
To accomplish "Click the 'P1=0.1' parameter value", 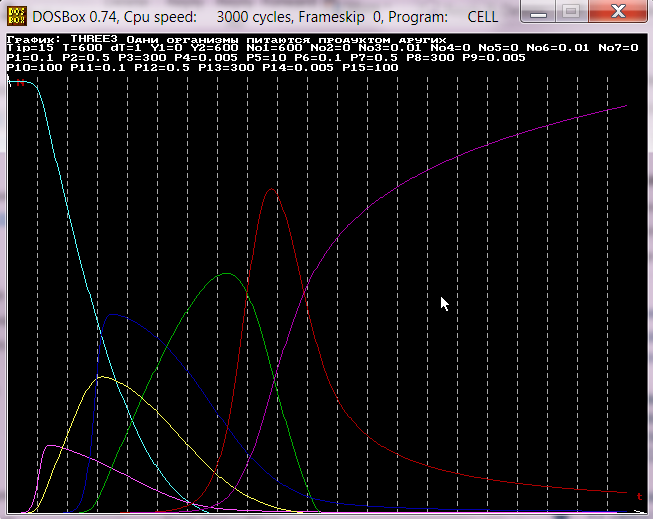I will pyautogui.click(x=30, y=58).
